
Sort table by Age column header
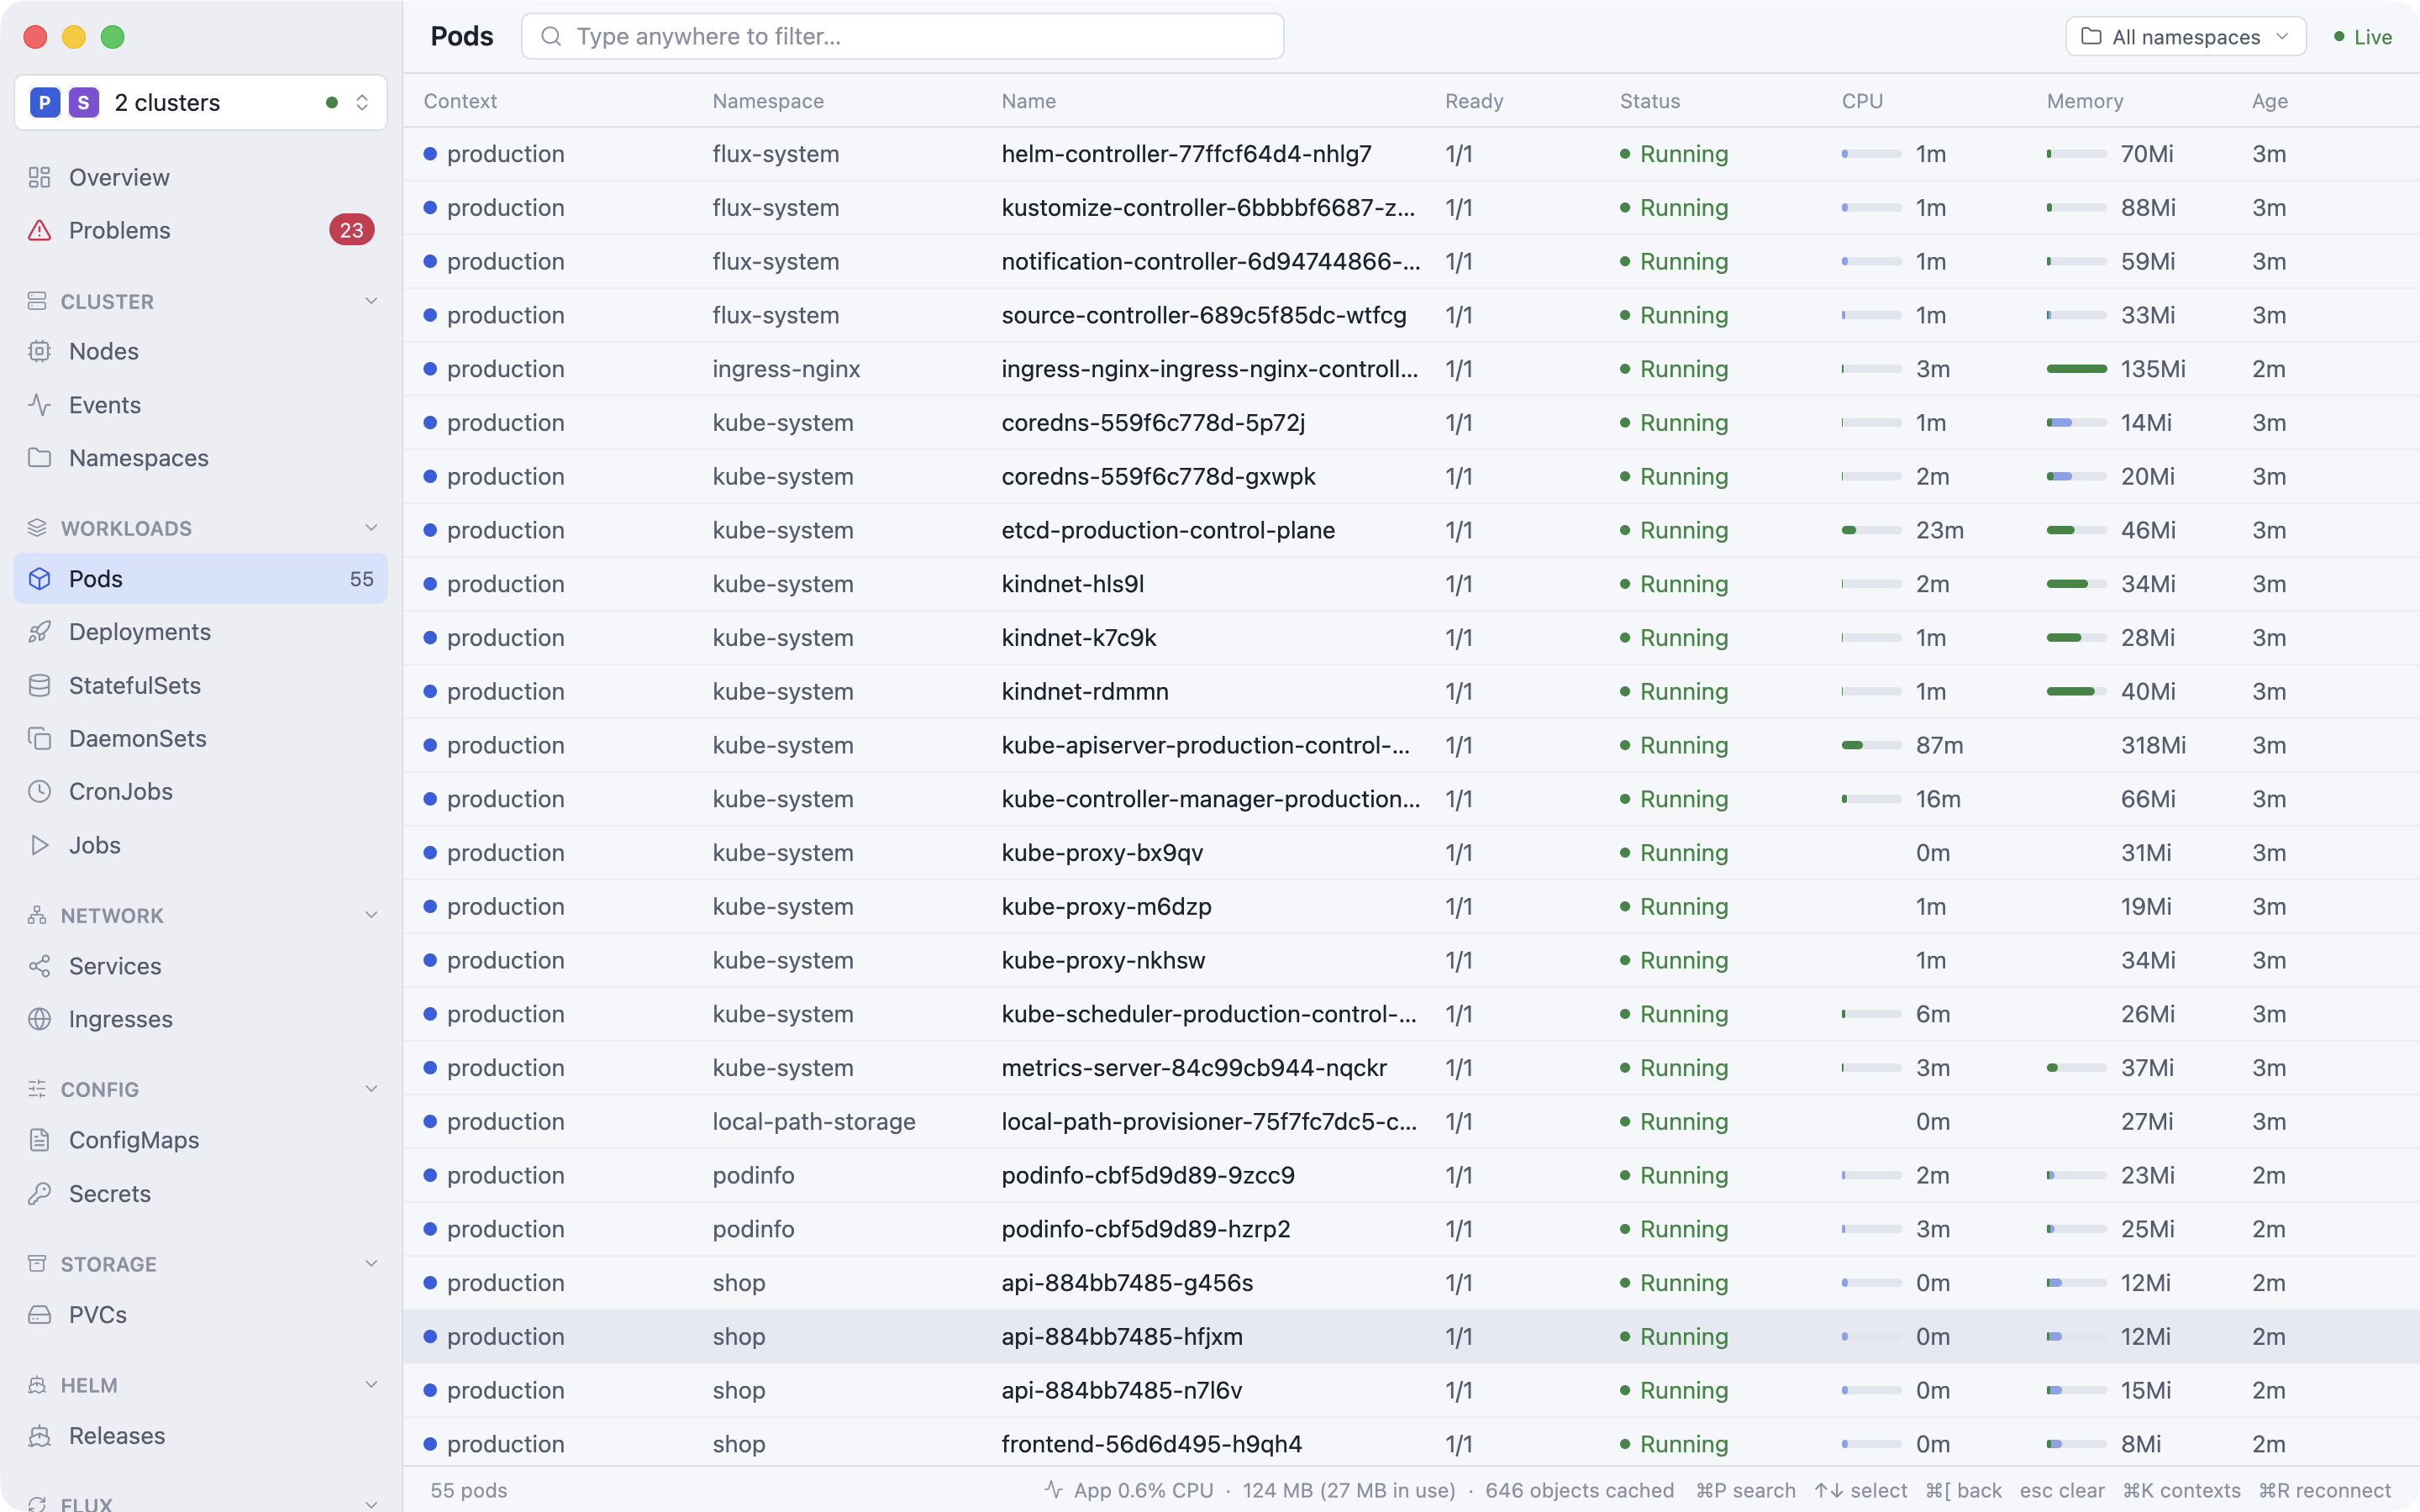click(2270, 101)
